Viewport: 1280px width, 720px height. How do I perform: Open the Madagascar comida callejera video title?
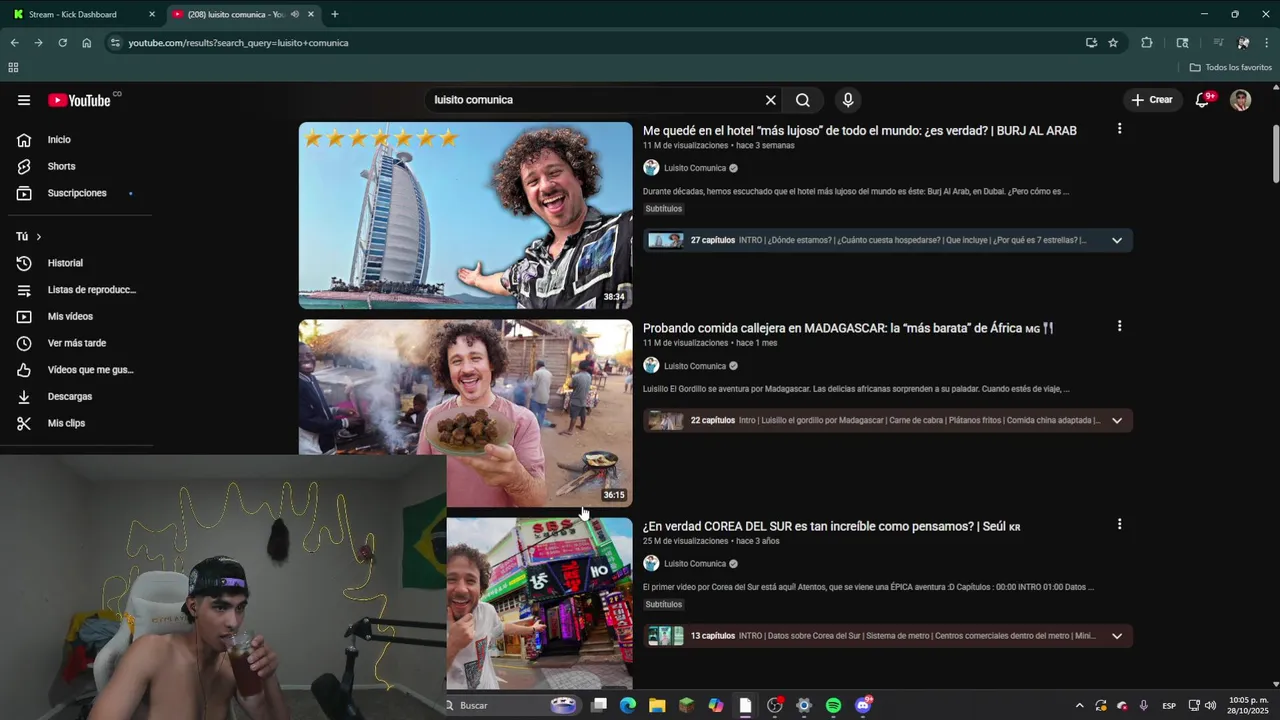point(848,328)
